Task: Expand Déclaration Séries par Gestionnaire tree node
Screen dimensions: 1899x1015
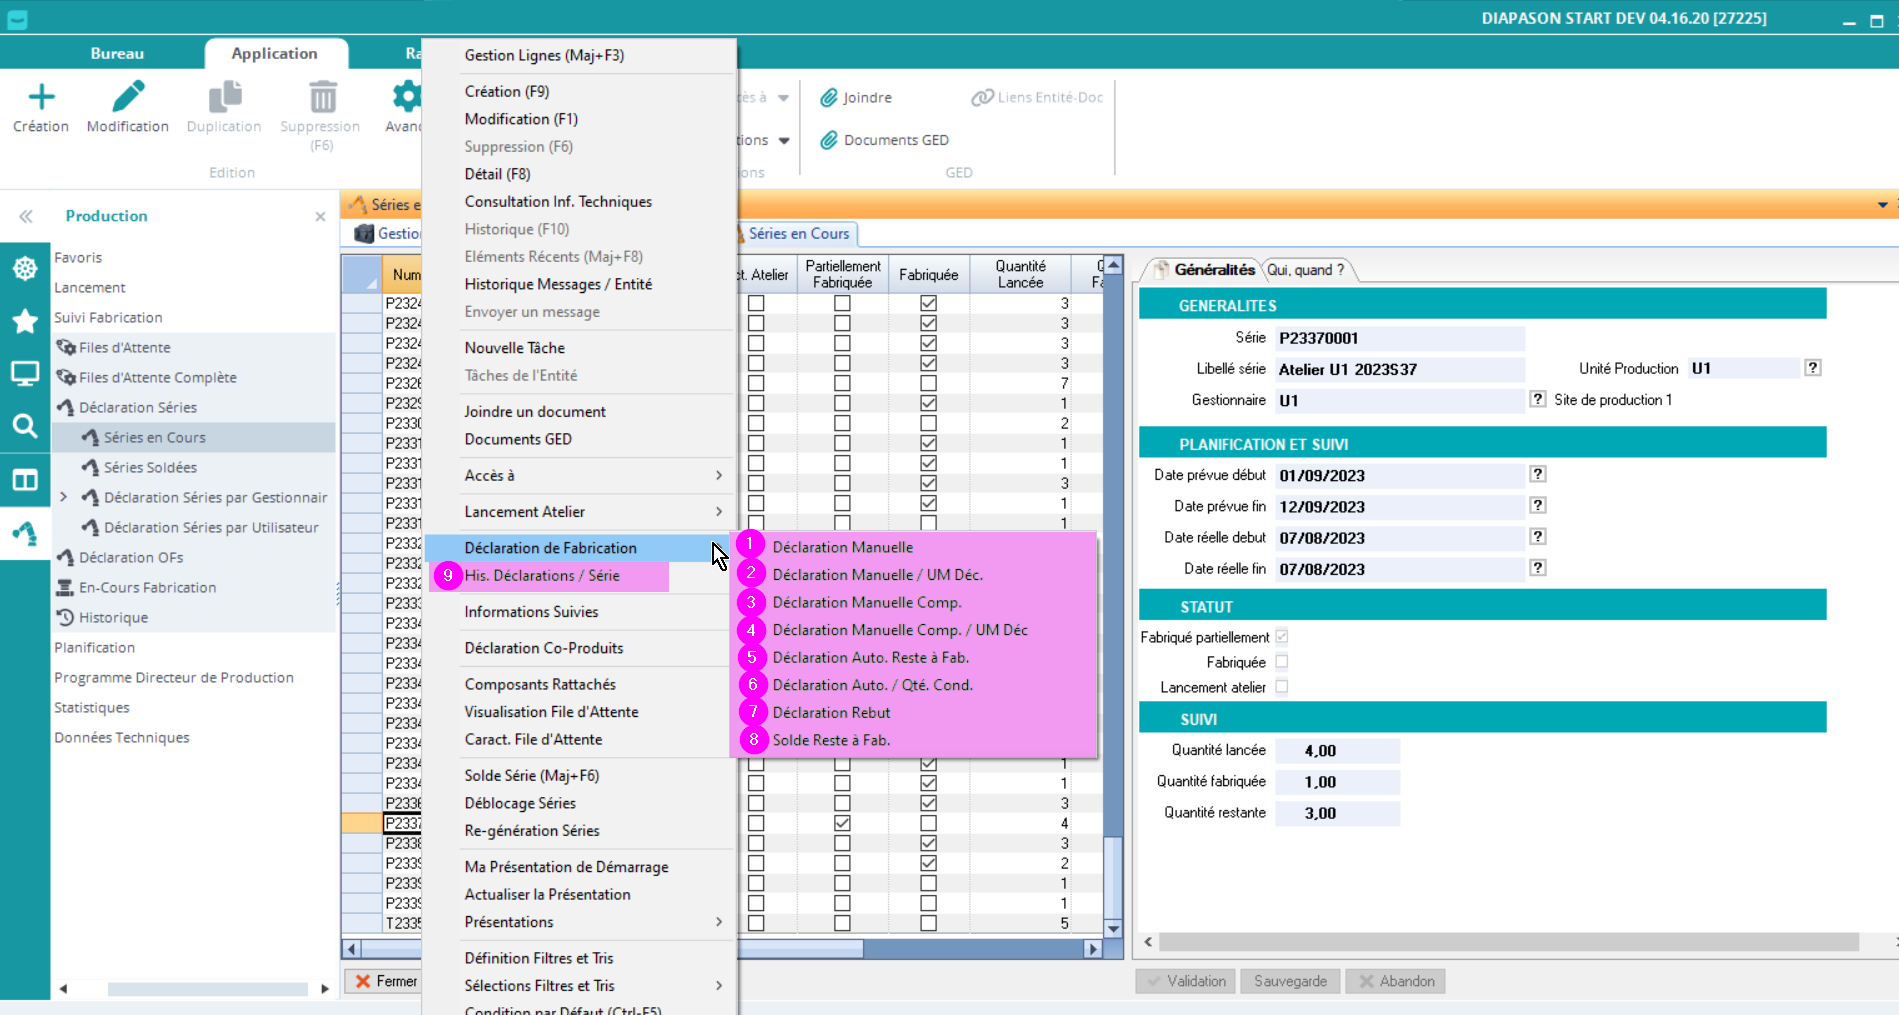Action: click(x=64, y=497)
